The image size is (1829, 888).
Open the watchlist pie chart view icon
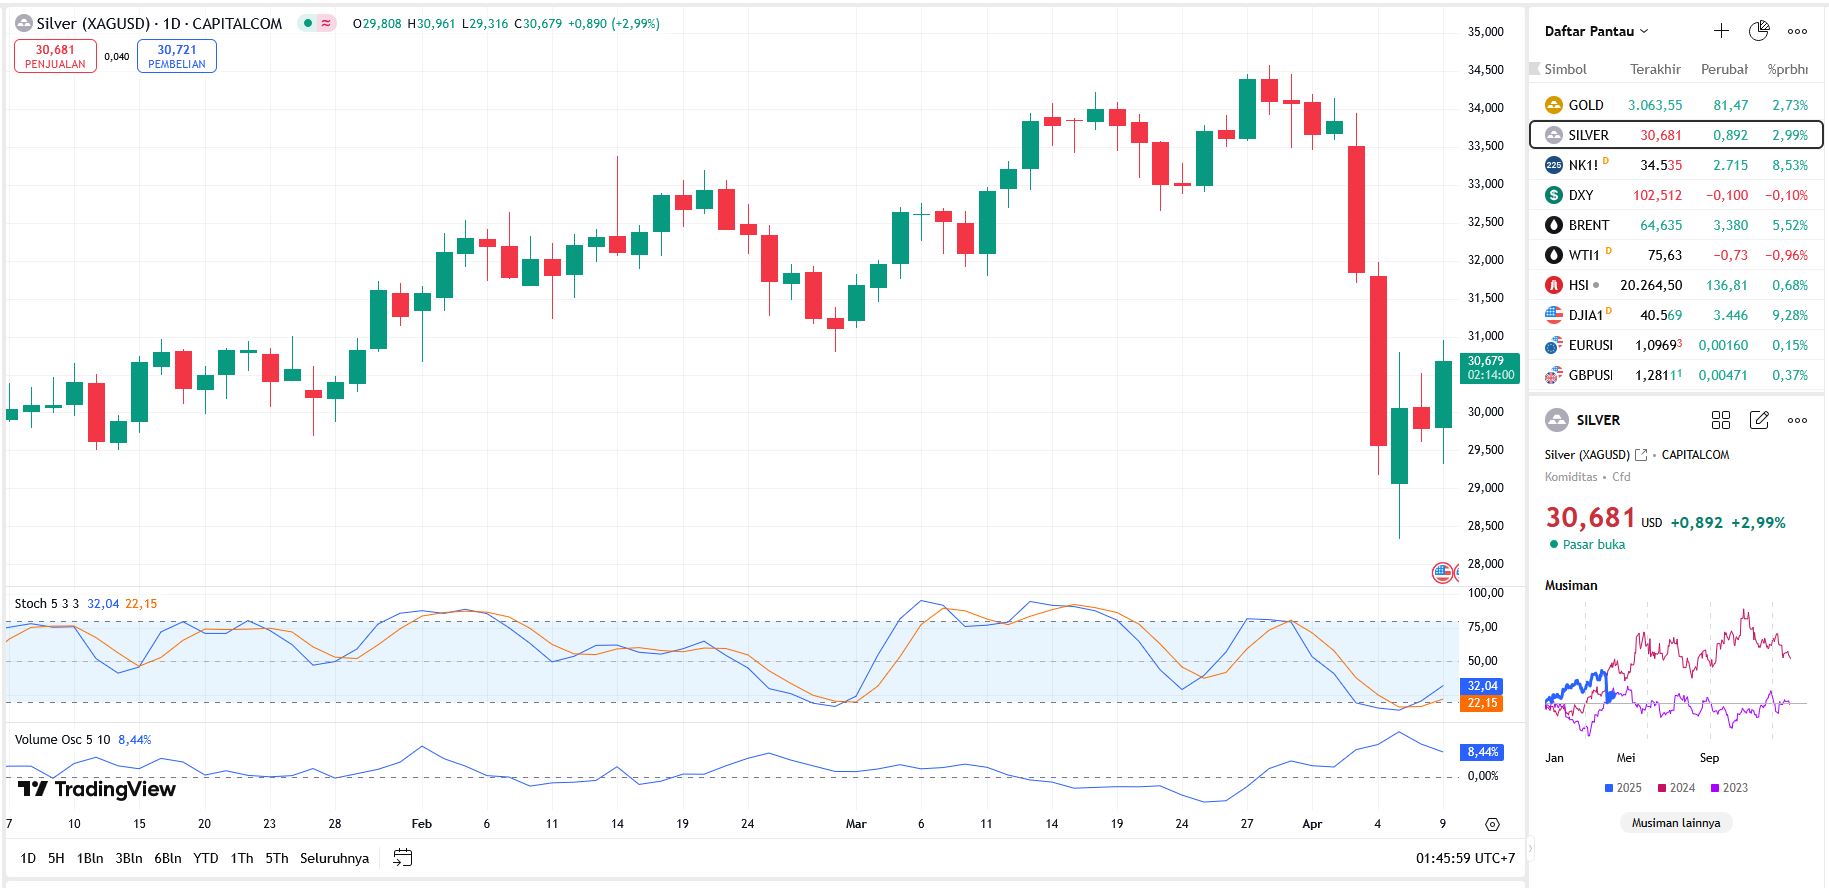(1759, 31)
